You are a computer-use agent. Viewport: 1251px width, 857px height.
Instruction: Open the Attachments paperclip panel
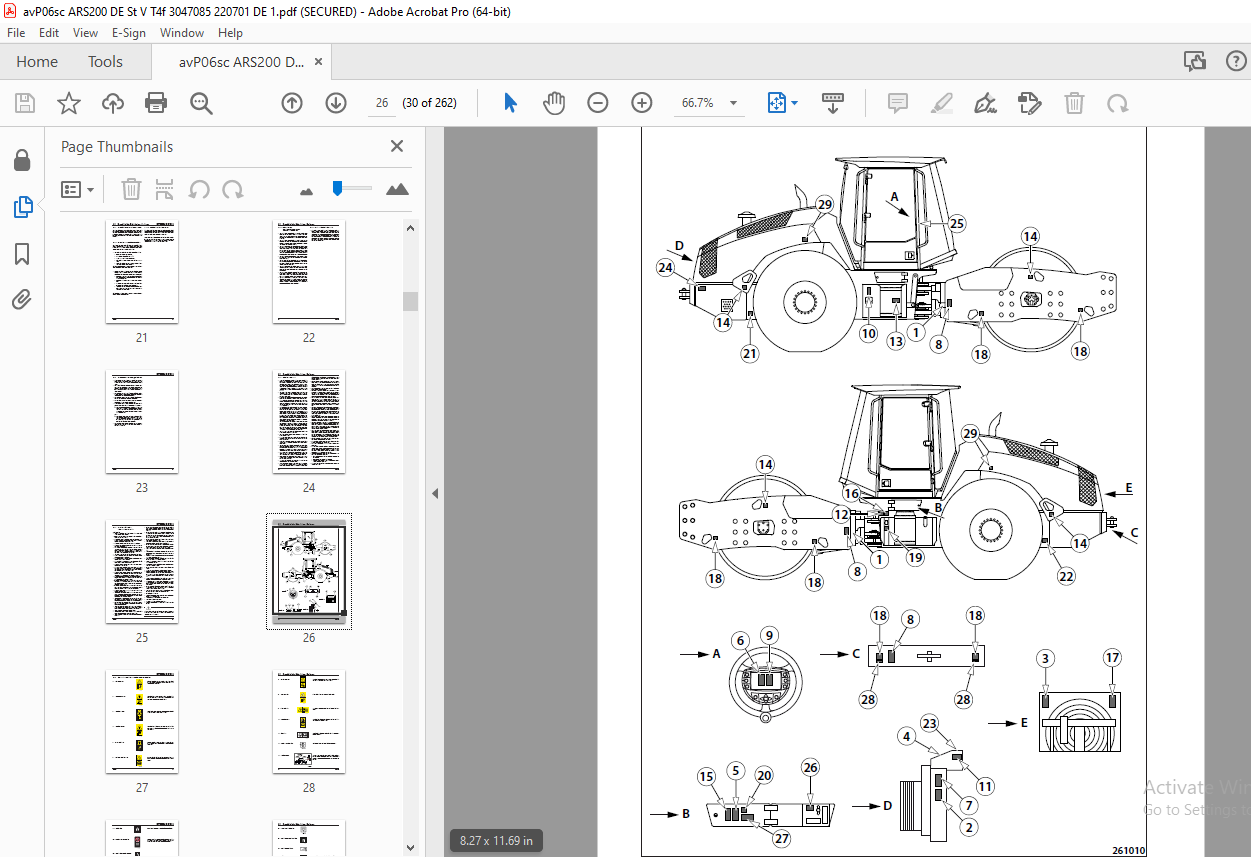pyautogui.click(x=22, y=299)
